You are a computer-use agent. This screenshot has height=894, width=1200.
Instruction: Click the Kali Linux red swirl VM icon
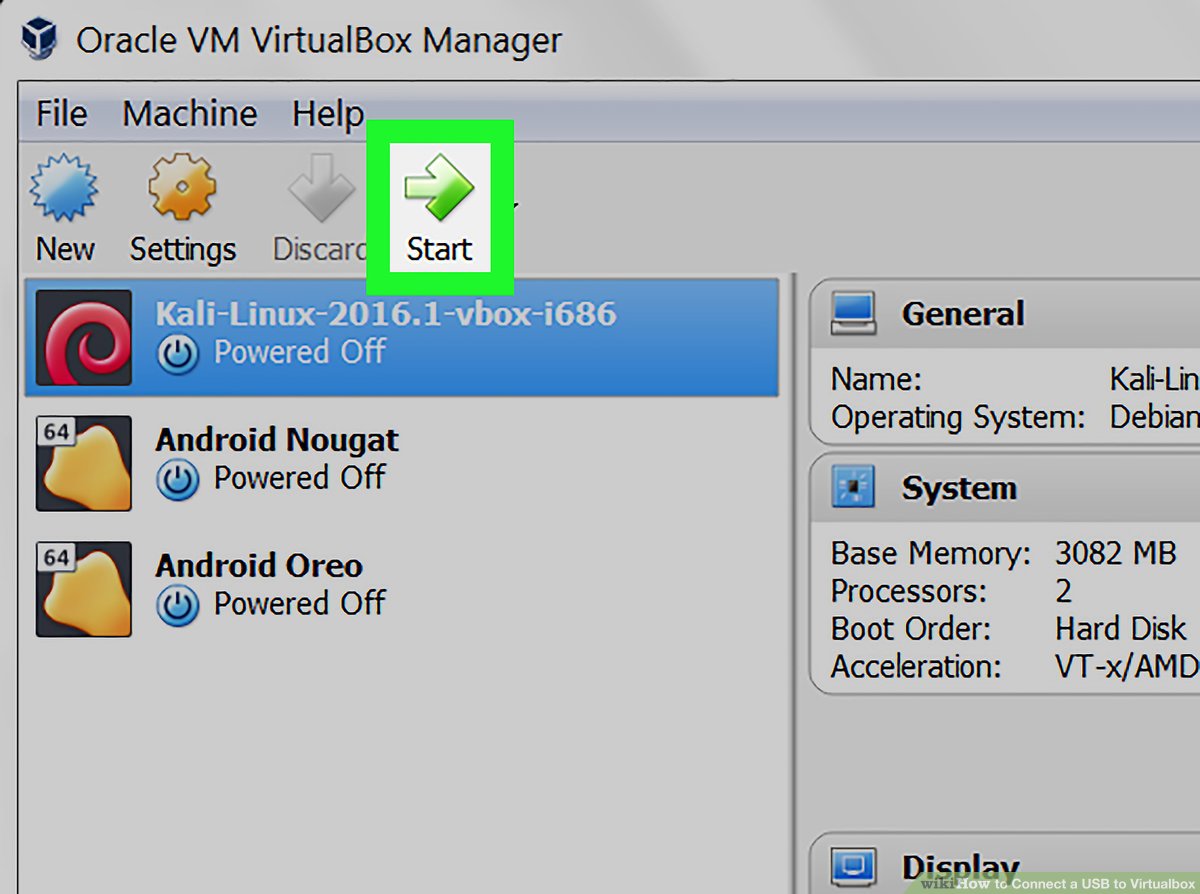83,337
